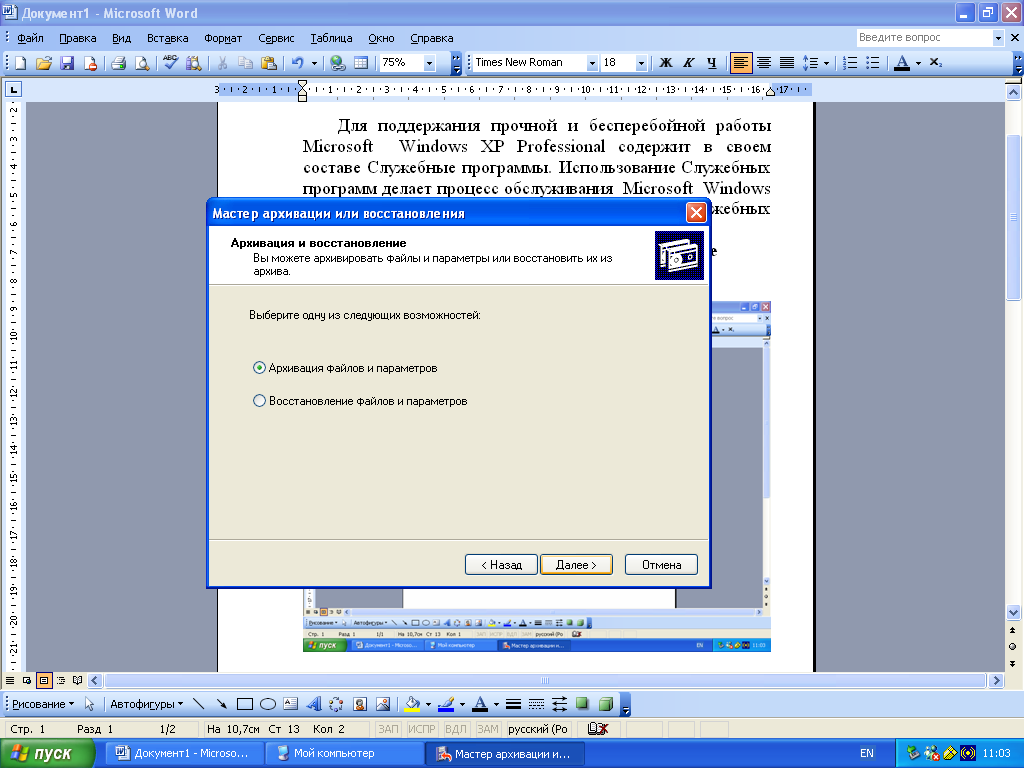Viewport: 1024px width, 768px height.
Task: Open the Таблица menu
Action: point(331,38)
